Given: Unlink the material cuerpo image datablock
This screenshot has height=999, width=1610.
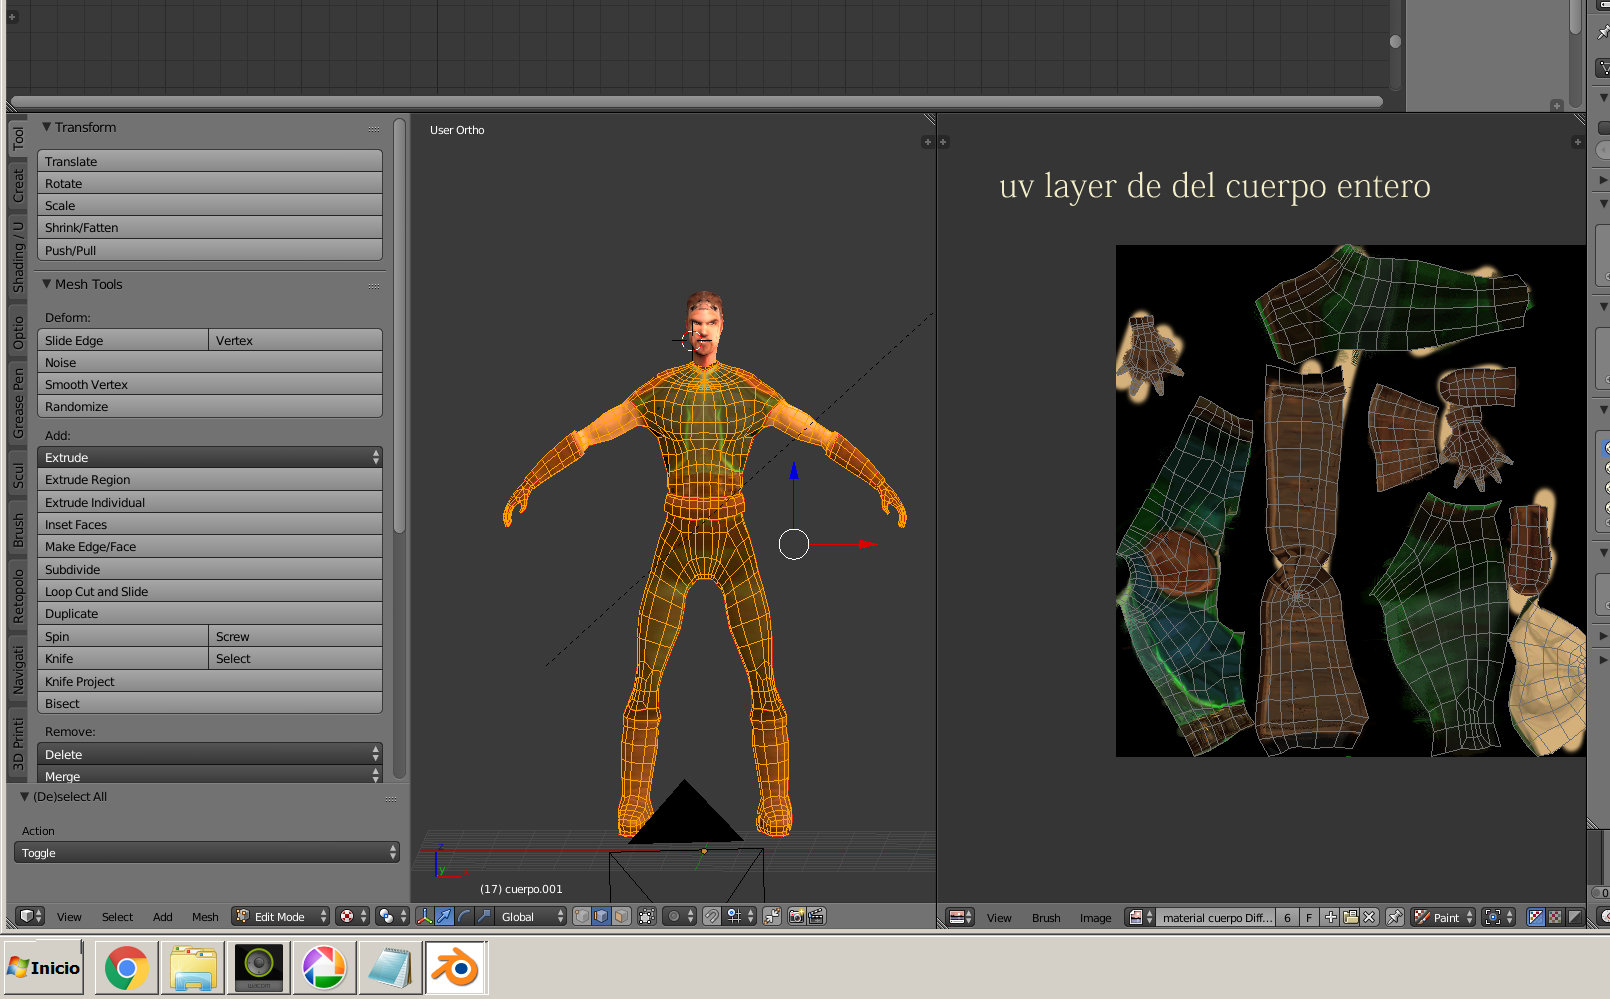Looking at the screenshot, I should coord(1369,917).
